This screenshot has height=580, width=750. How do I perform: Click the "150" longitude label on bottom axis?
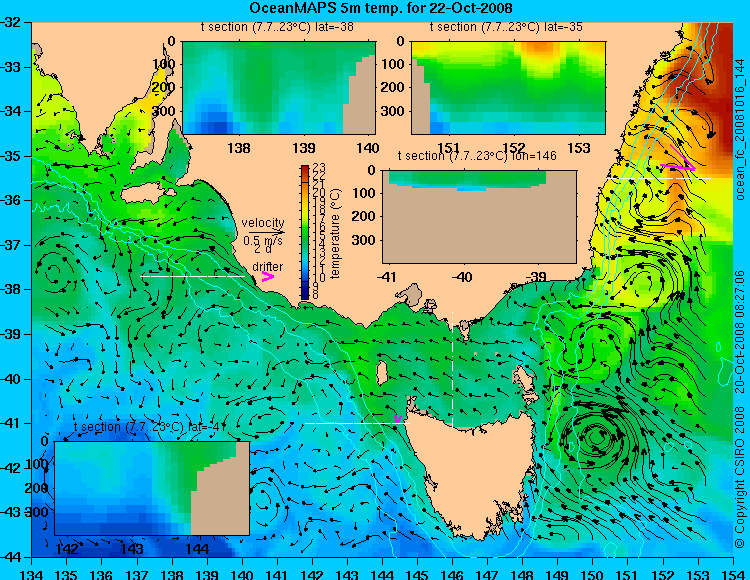[x=593, y=573]
